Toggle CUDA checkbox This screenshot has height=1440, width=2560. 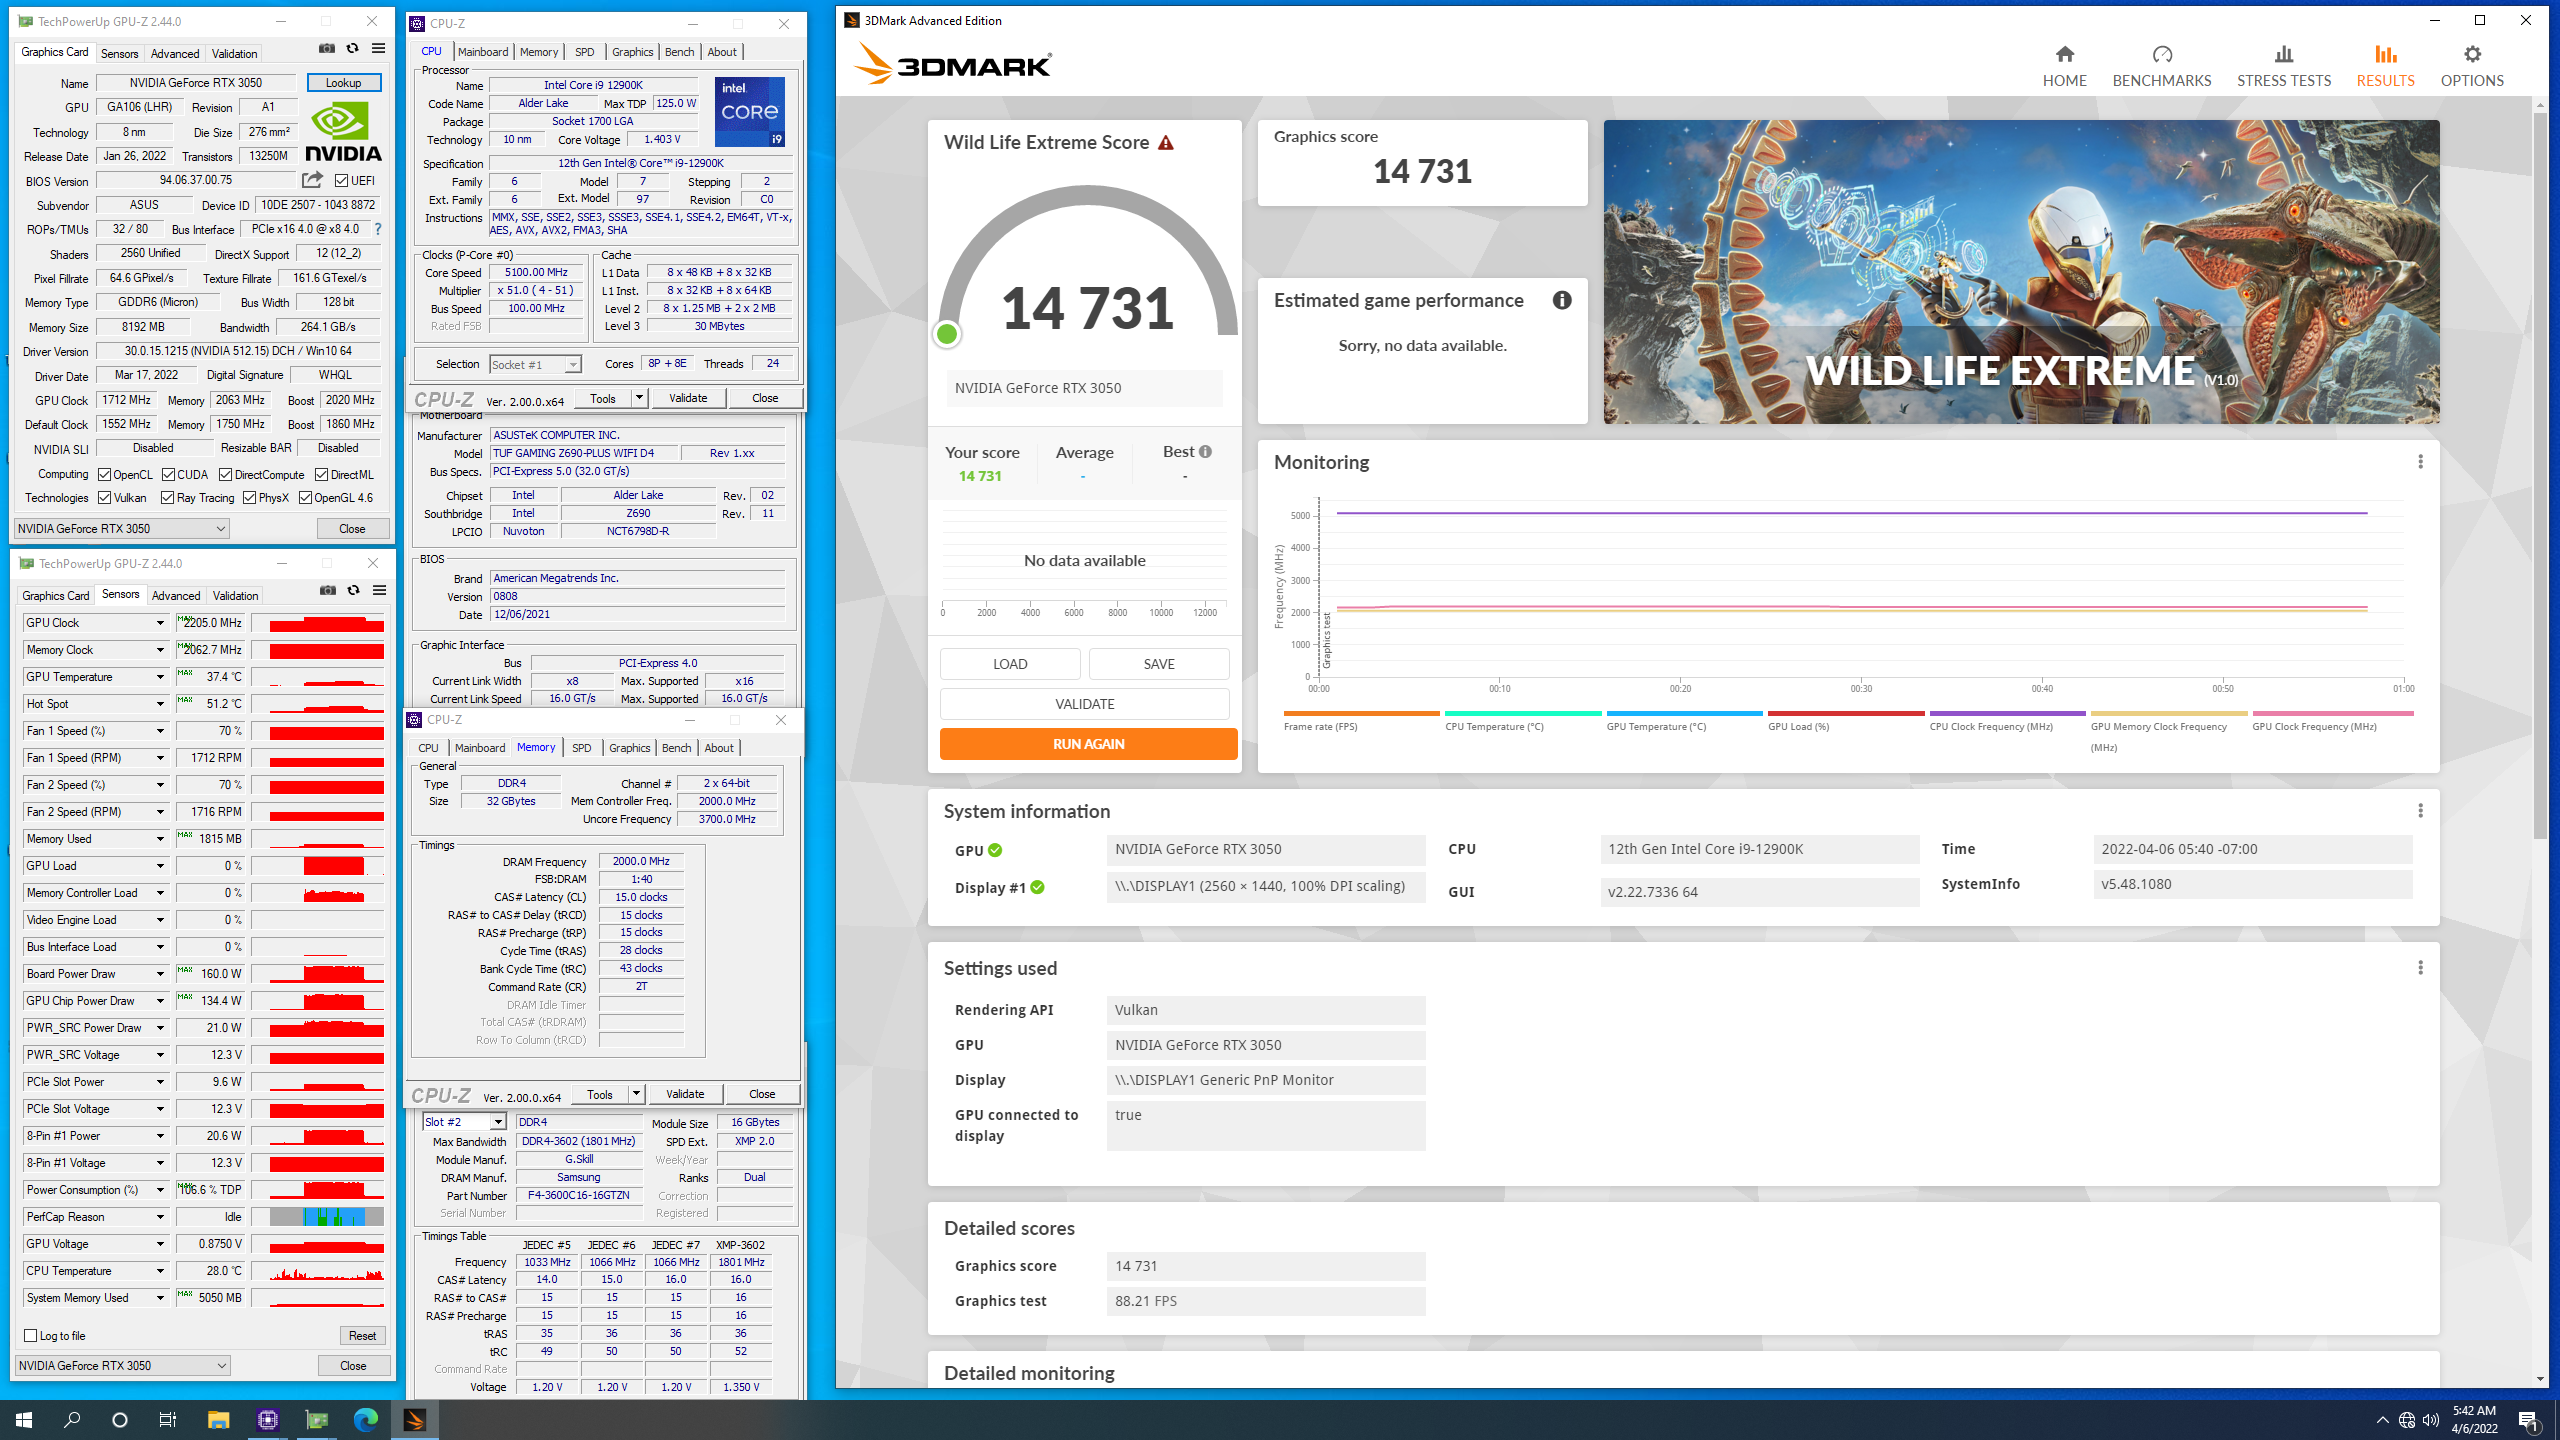(x=168, y=474)
